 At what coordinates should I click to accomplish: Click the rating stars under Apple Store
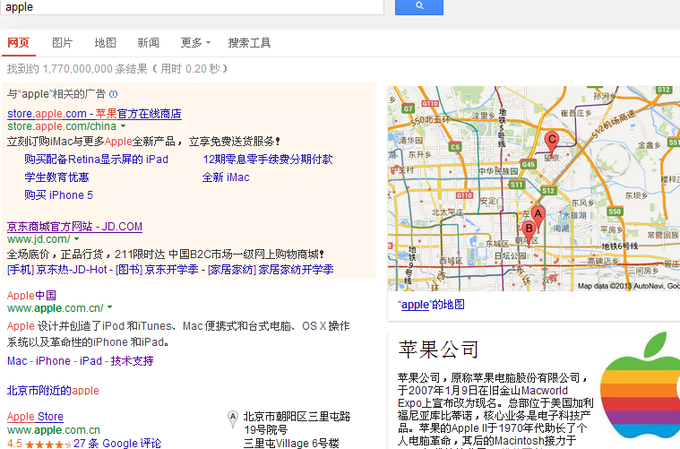[48, 444]
